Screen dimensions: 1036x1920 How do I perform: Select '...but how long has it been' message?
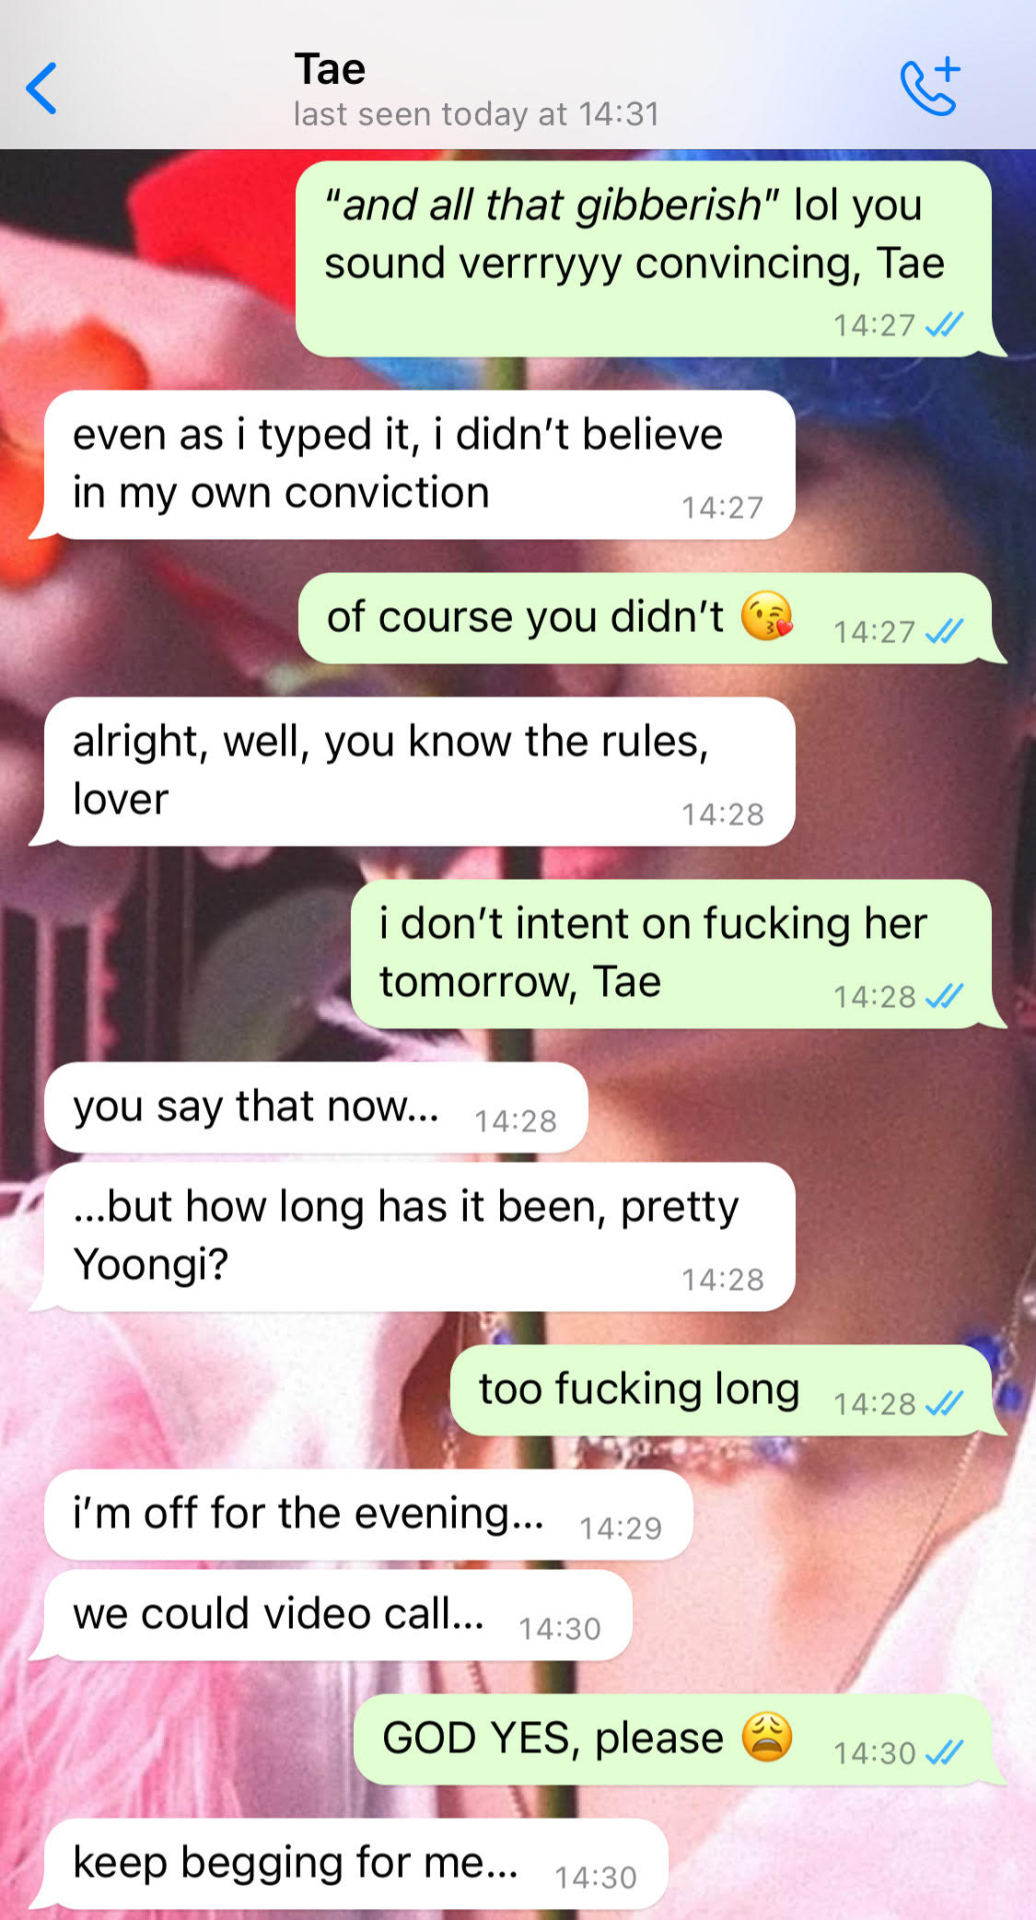click(x=420, y=1236)
